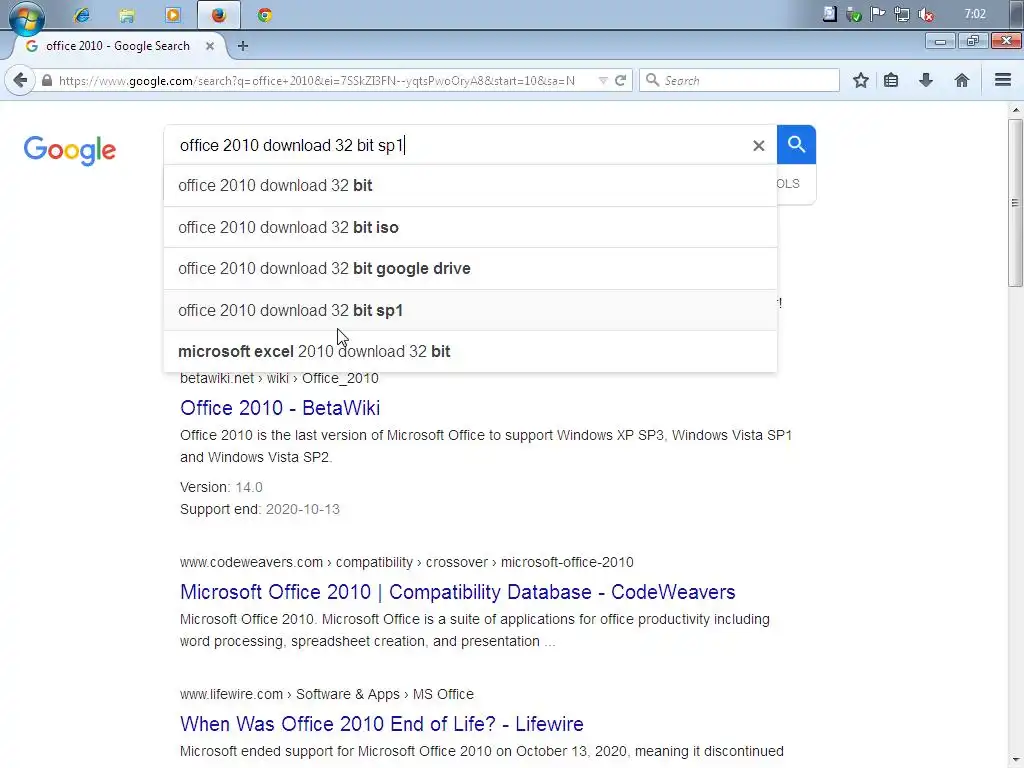
Task: Open the Action Center flag icon
Action: point(877,14)
